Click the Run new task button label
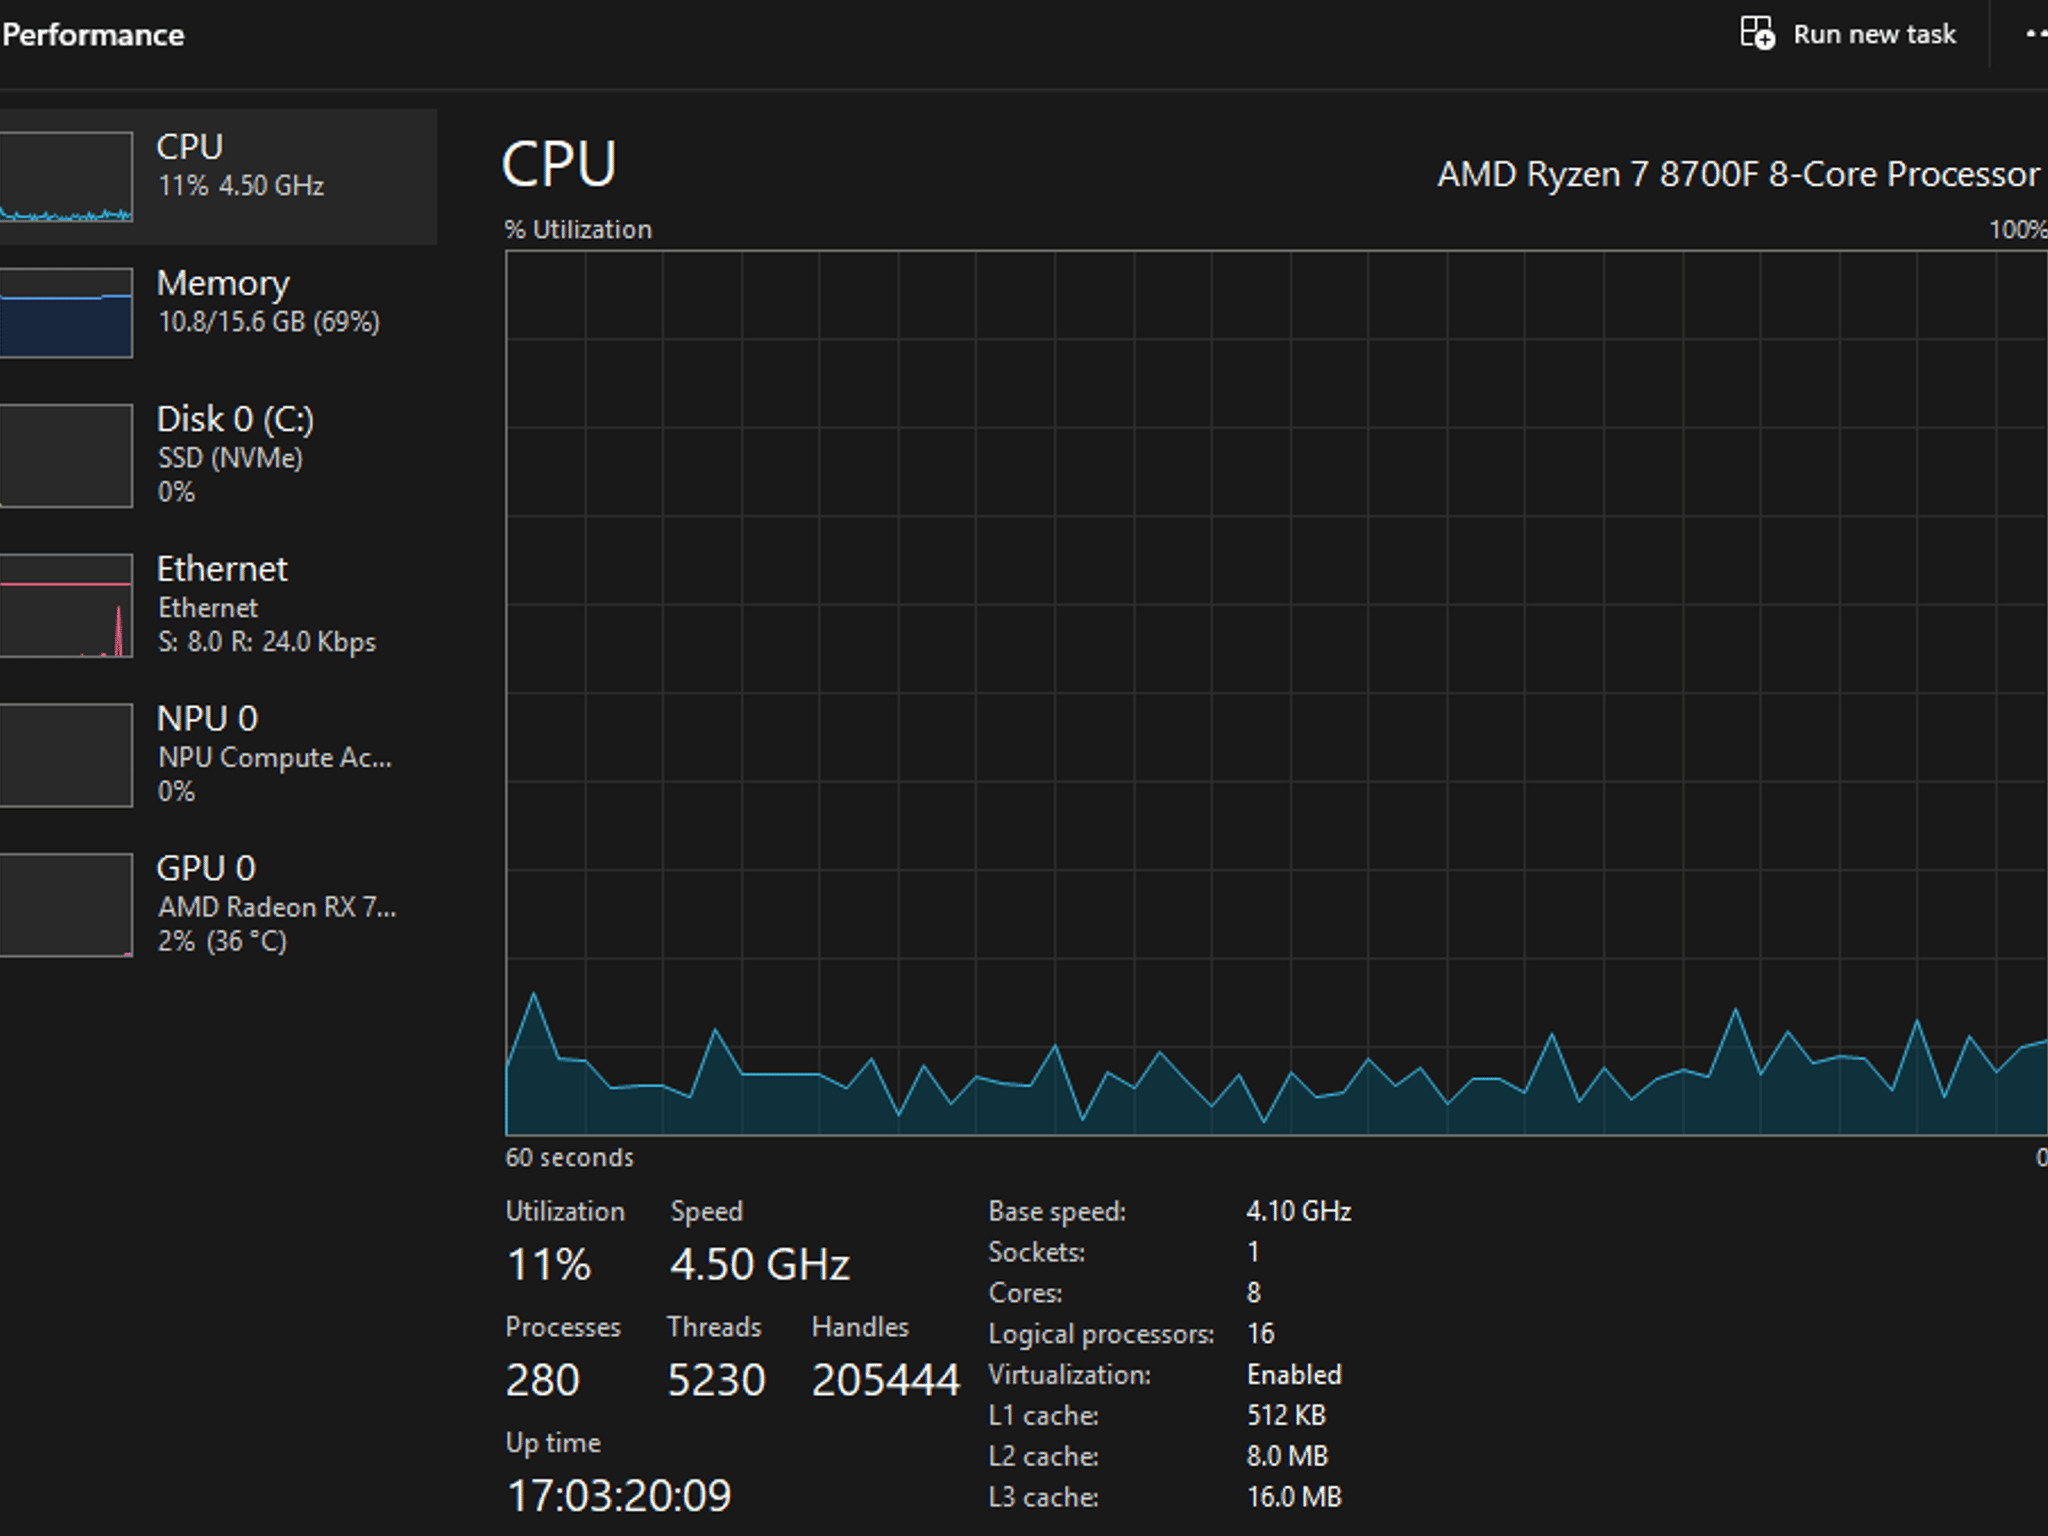2048x1536 pixels. [x=1874, y=35]
